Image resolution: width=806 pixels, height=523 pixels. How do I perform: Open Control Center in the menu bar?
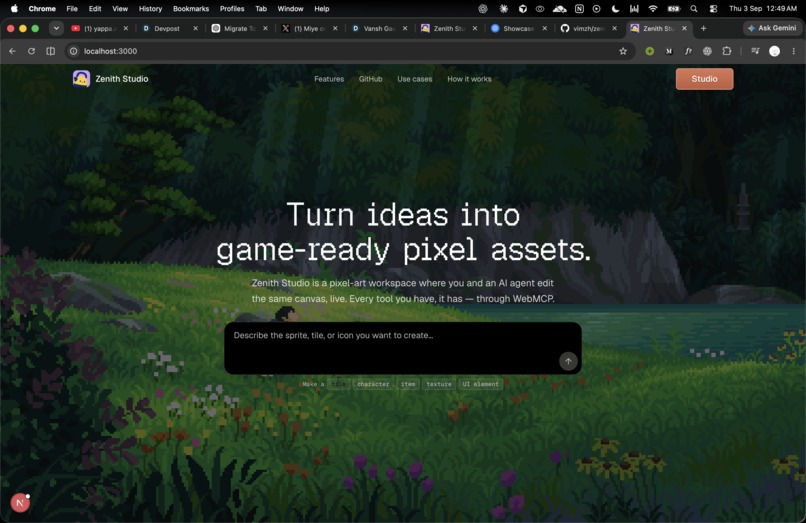pos(713,8)
